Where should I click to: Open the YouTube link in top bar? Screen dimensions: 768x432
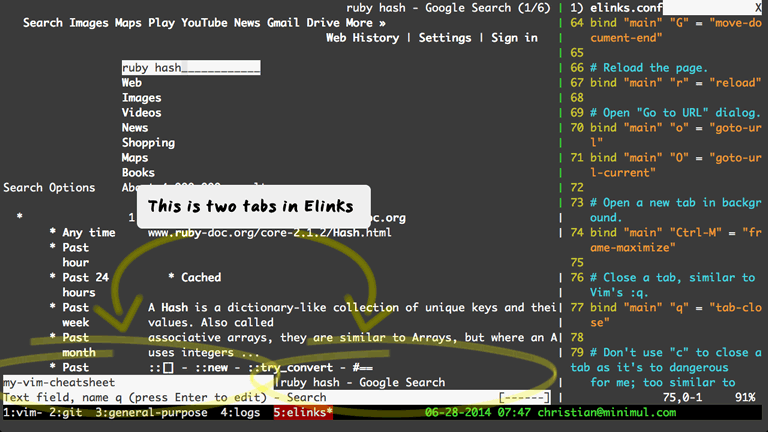pos(204,23)
